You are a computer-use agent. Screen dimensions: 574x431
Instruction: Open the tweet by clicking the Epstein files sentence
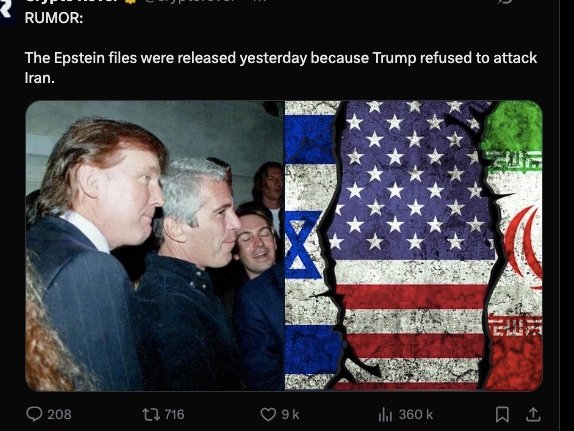281,68
